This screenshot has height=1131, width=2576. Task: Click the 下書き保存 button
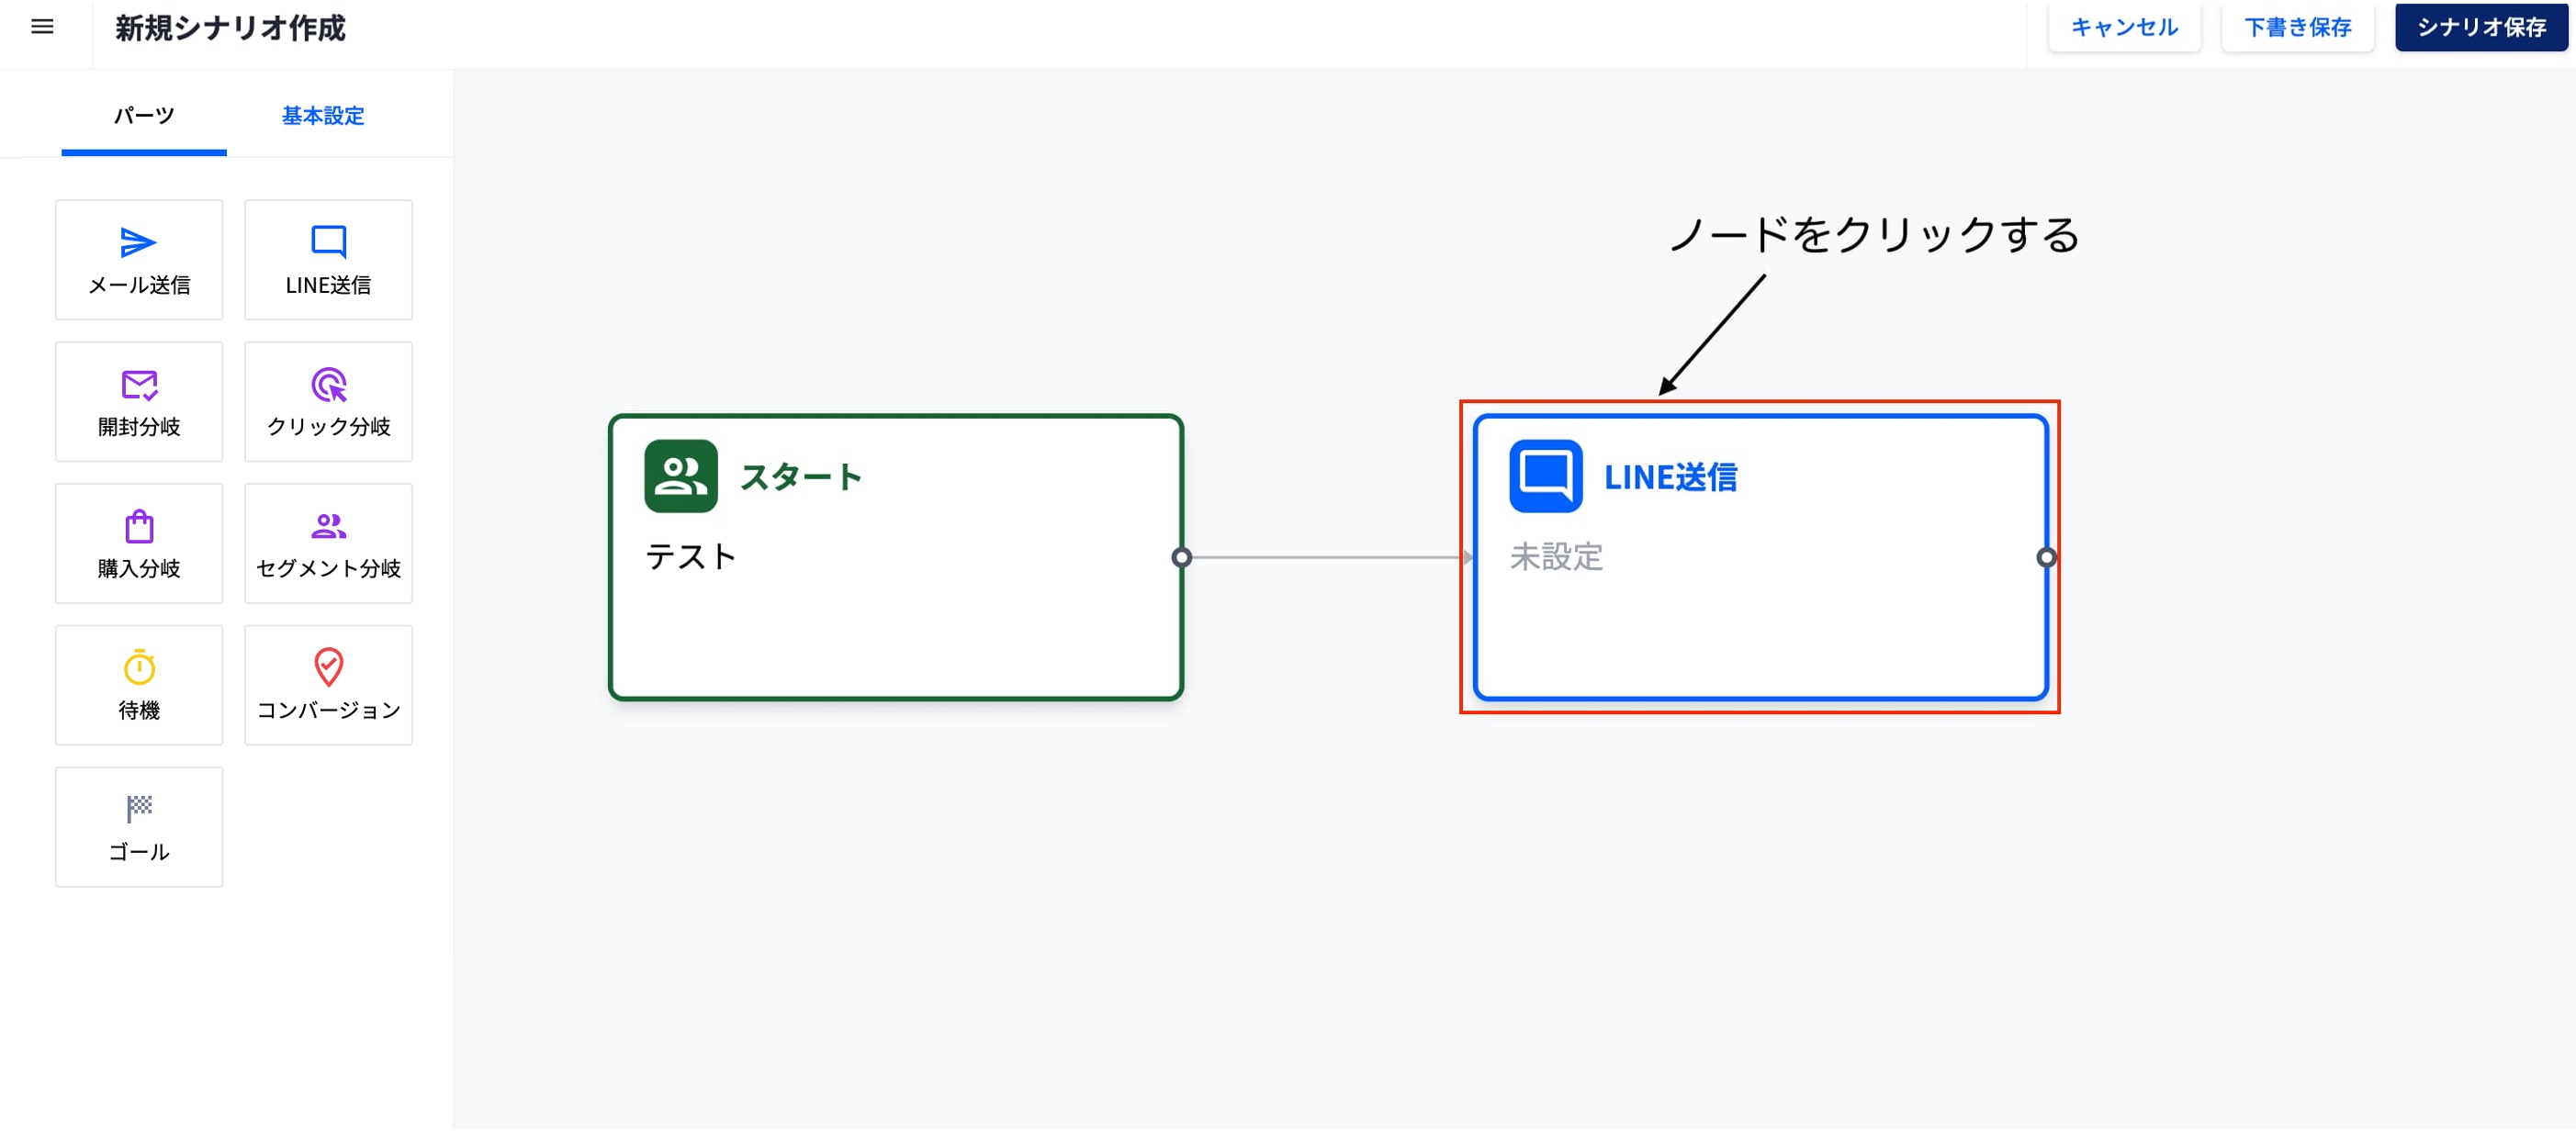point(2297,27)
